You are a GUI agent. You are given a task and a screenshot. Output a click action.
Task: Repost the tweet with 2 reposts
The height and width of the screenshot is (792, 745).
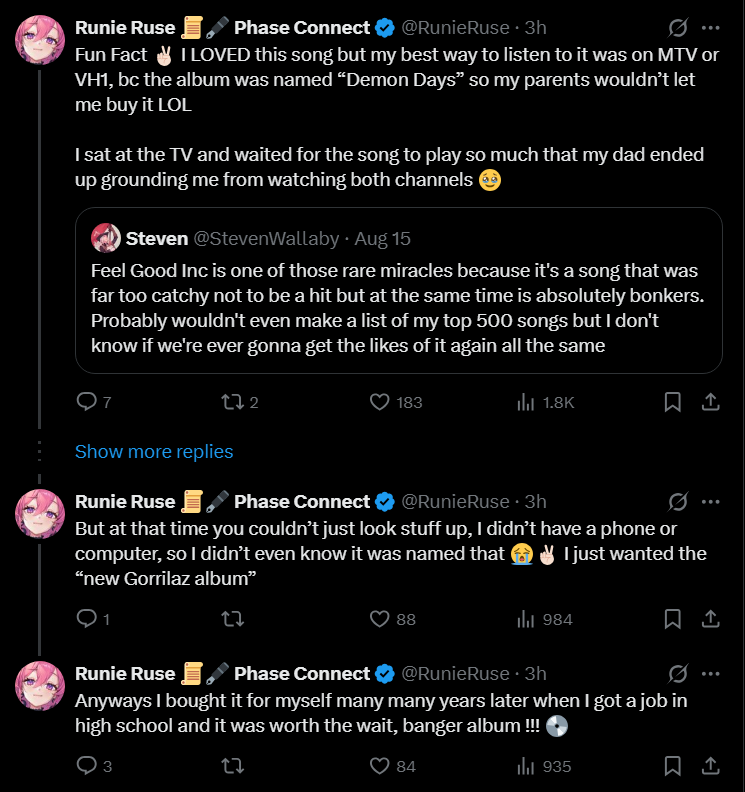(x=231, y=402)
